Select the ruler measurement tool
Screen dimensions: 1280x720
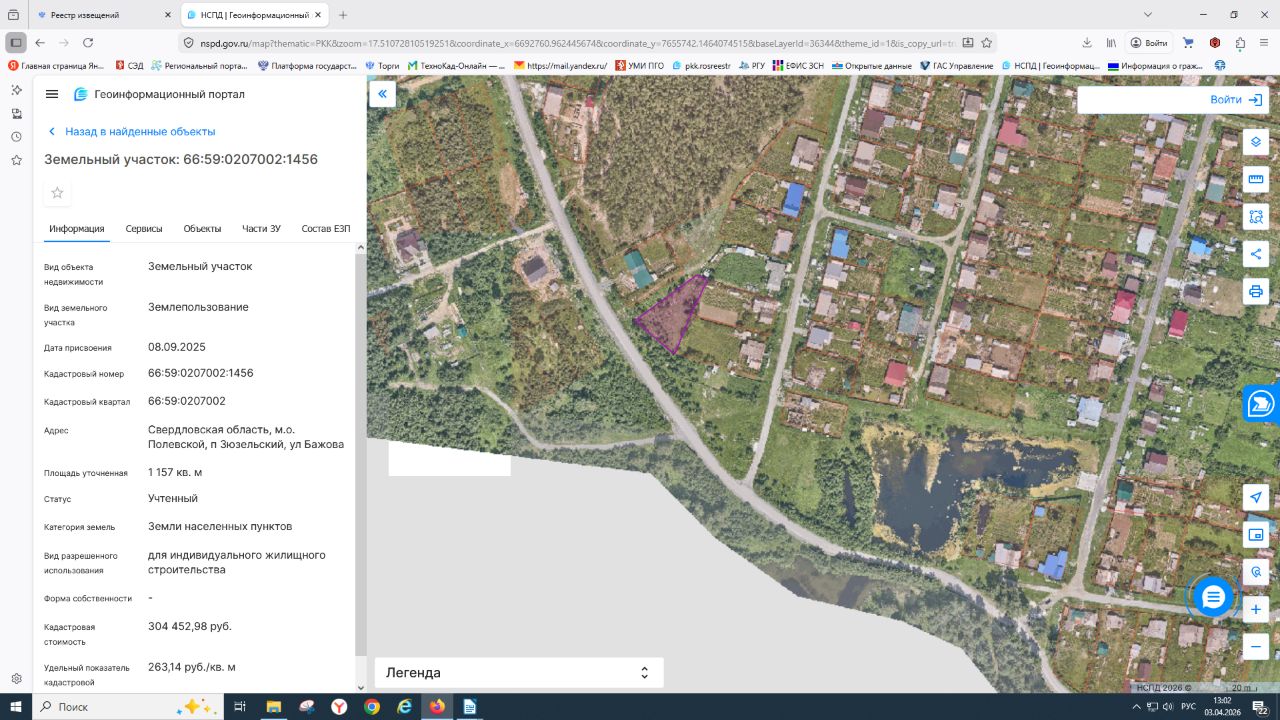click(1256, 179)
